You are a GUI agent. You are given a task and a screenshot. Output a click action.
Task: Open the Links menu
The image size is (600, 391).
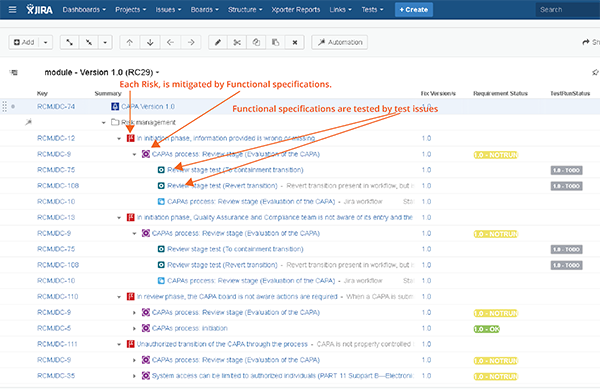pyautogui.click(x=341, y=10)
